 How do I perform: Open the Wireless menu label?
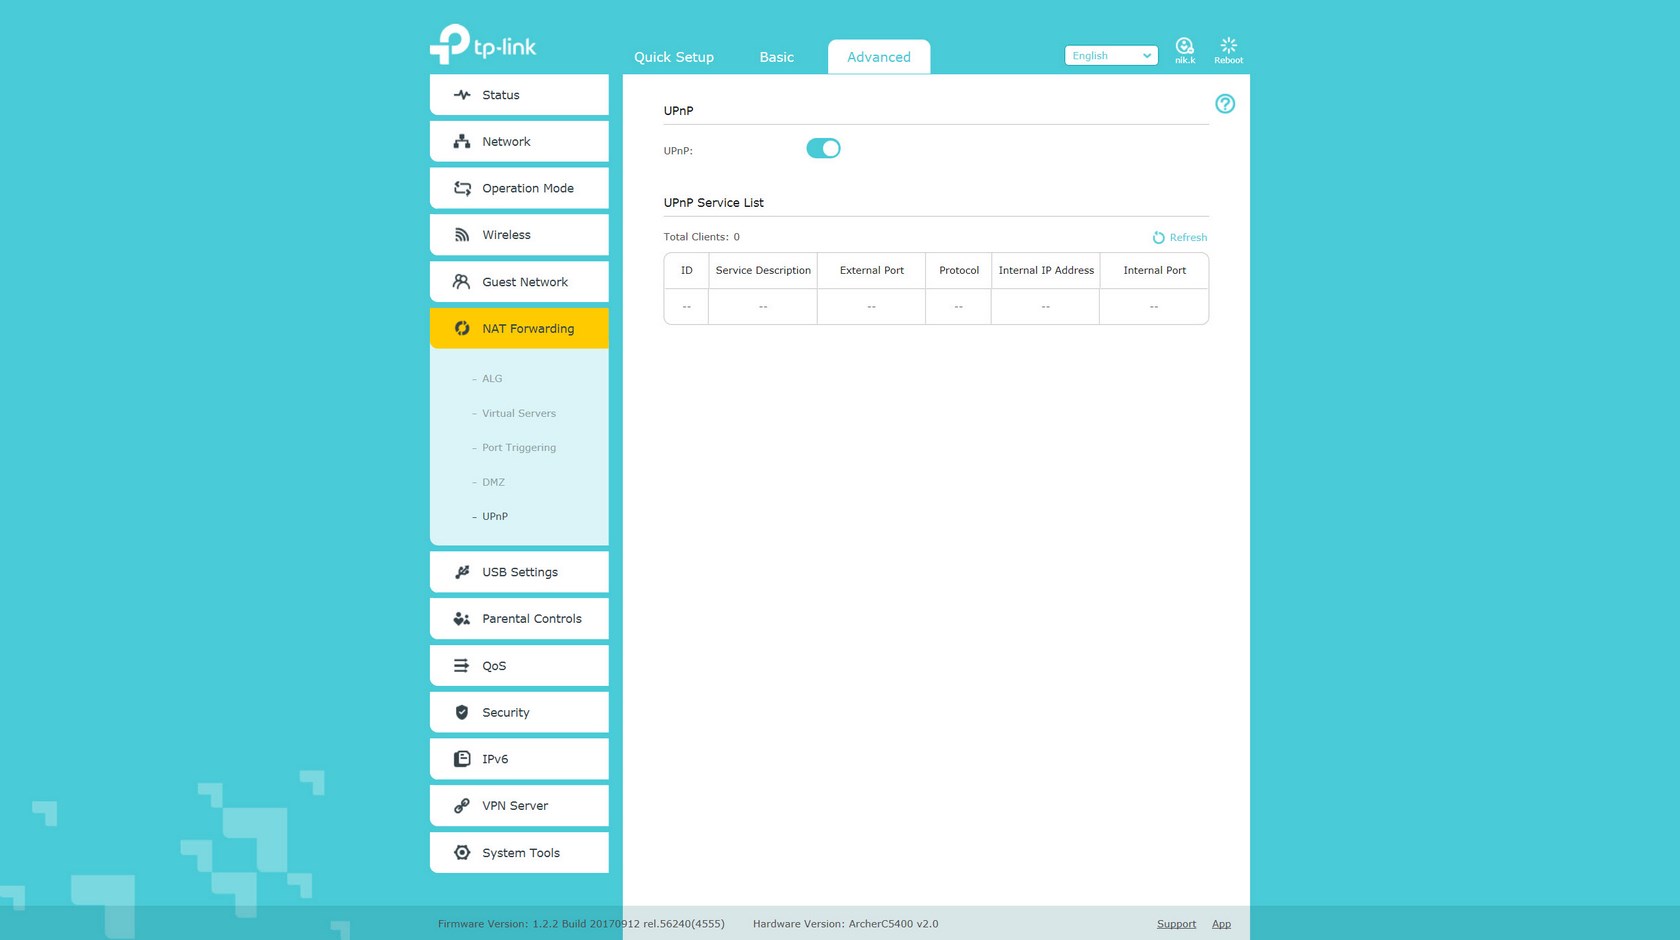(506, 235)
